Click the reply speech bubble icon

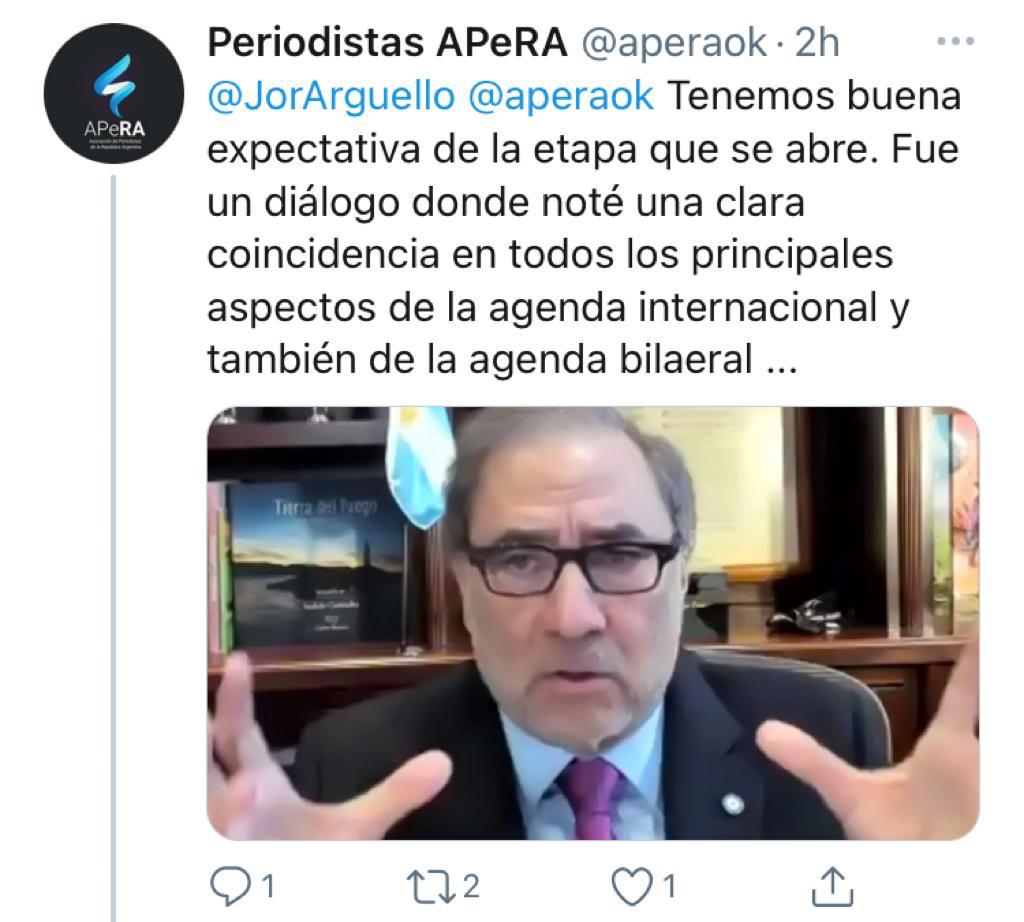tap(230, 886)
